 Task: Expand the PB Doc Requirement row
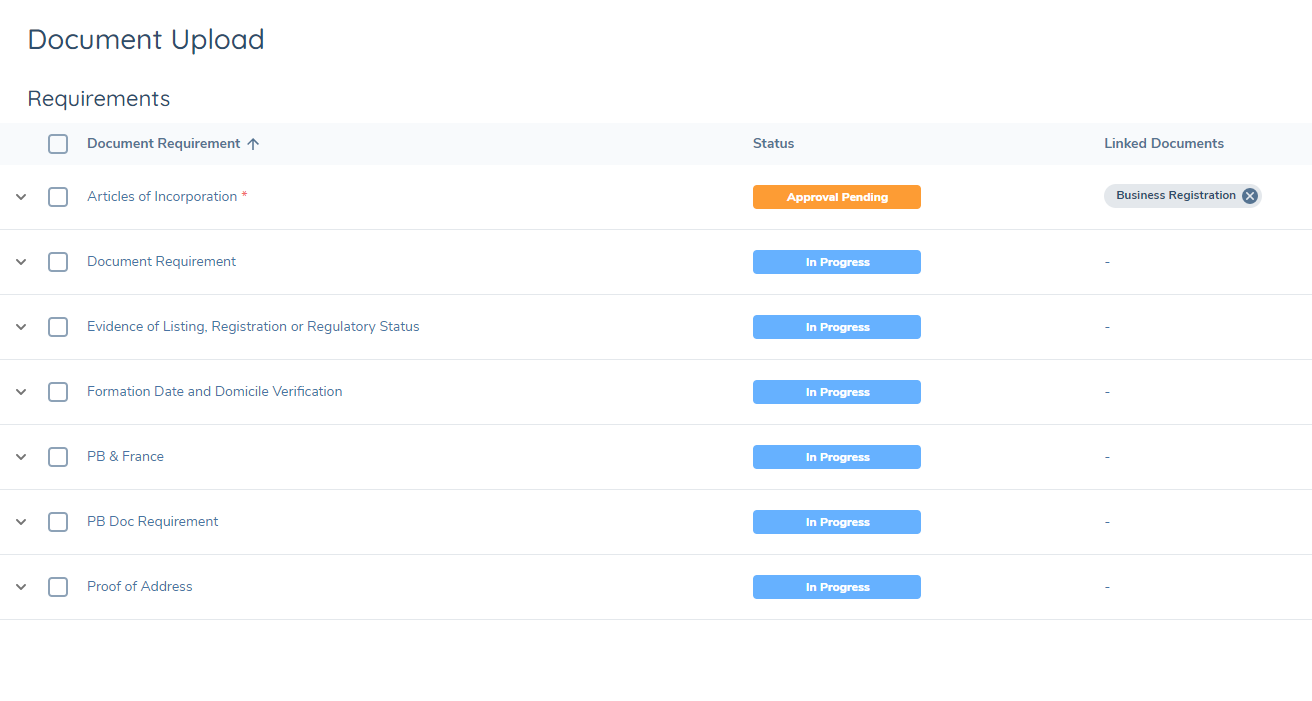[x=21, y=522]
